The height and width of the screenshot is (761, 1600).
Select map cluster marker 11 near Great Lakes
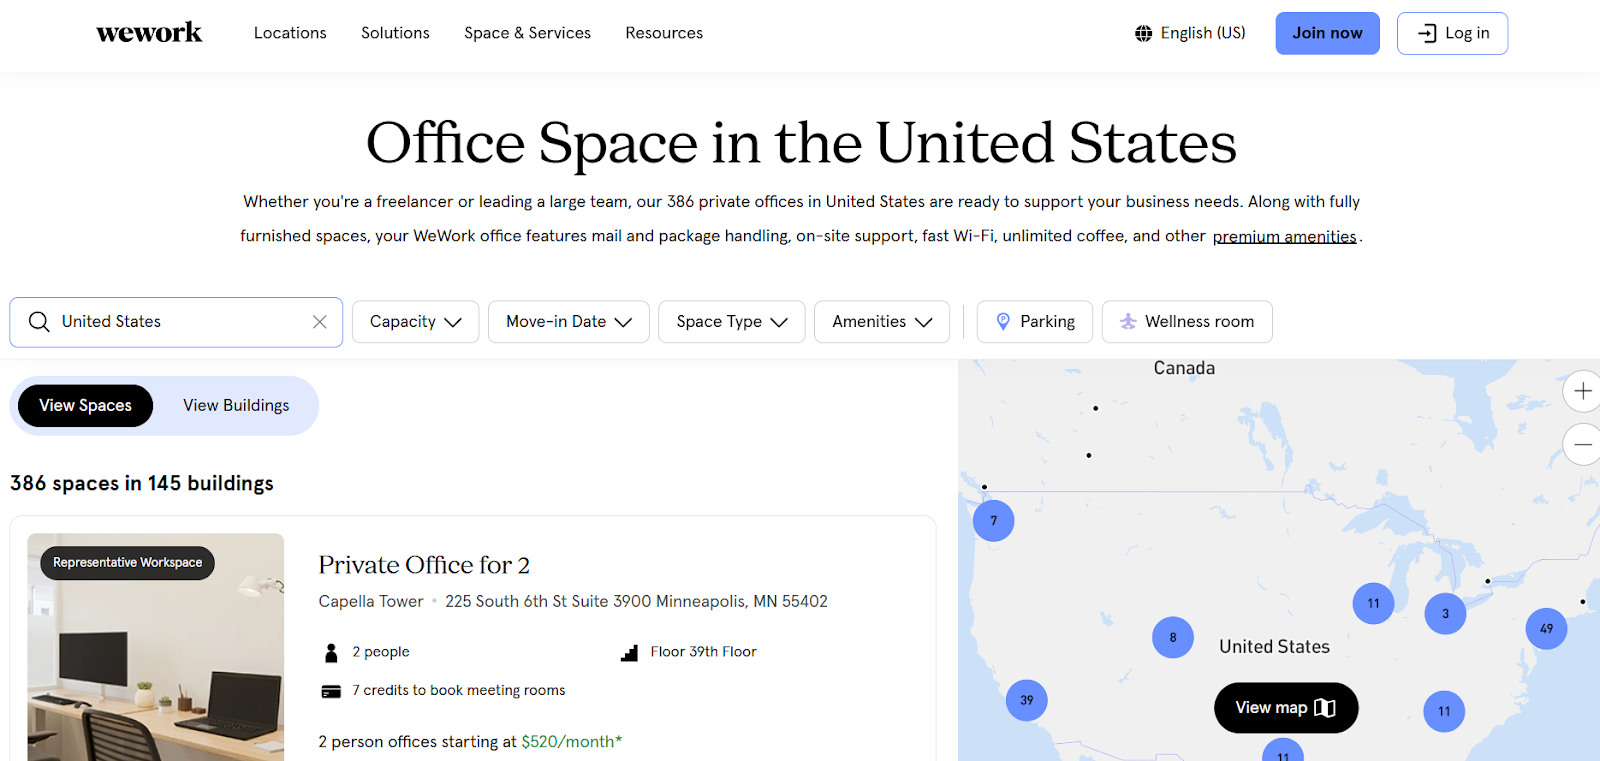point(1373,603)
